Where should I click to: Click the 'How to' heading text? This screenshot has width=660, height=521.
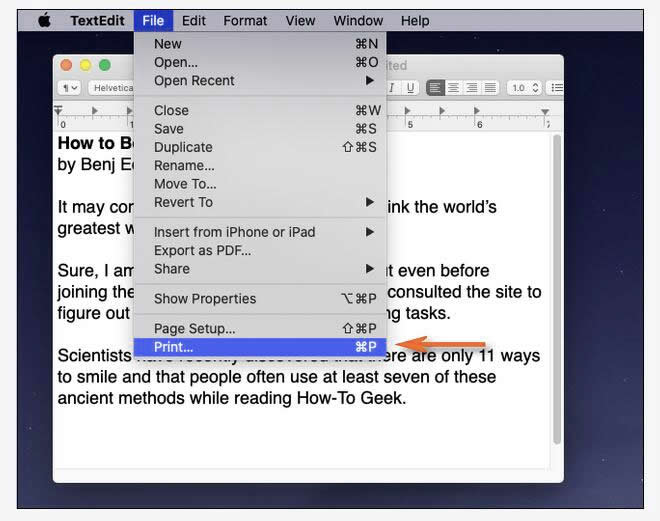(x=86, y=143)
